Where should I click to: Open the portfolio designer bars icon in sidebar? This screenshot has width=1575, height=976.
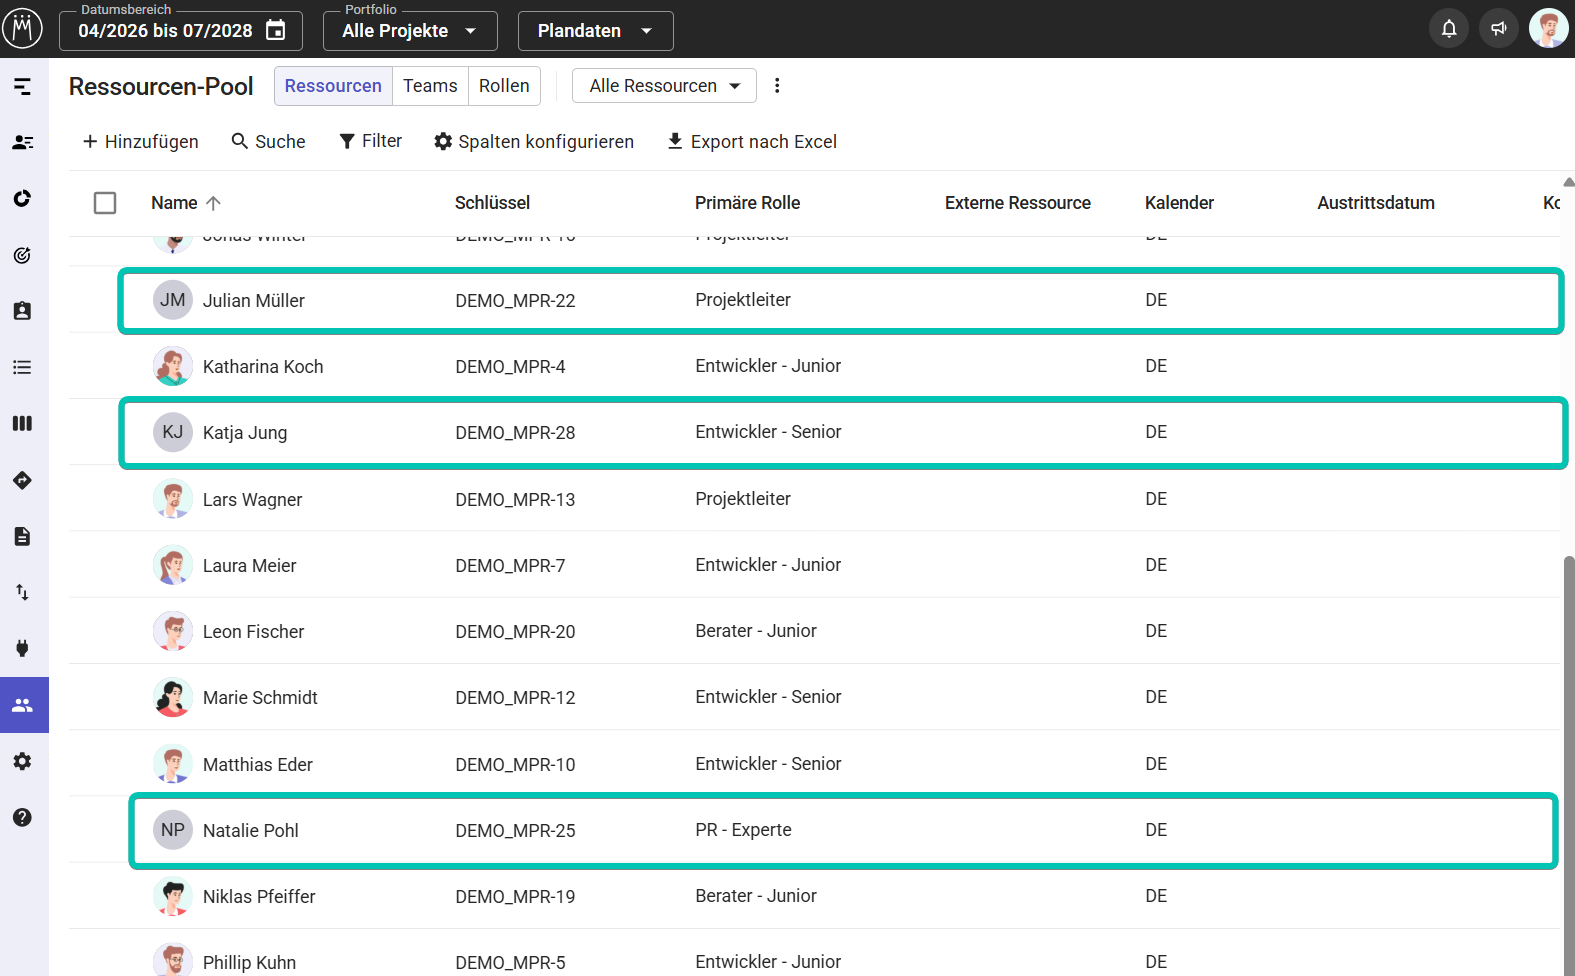(x=22, y=87)
